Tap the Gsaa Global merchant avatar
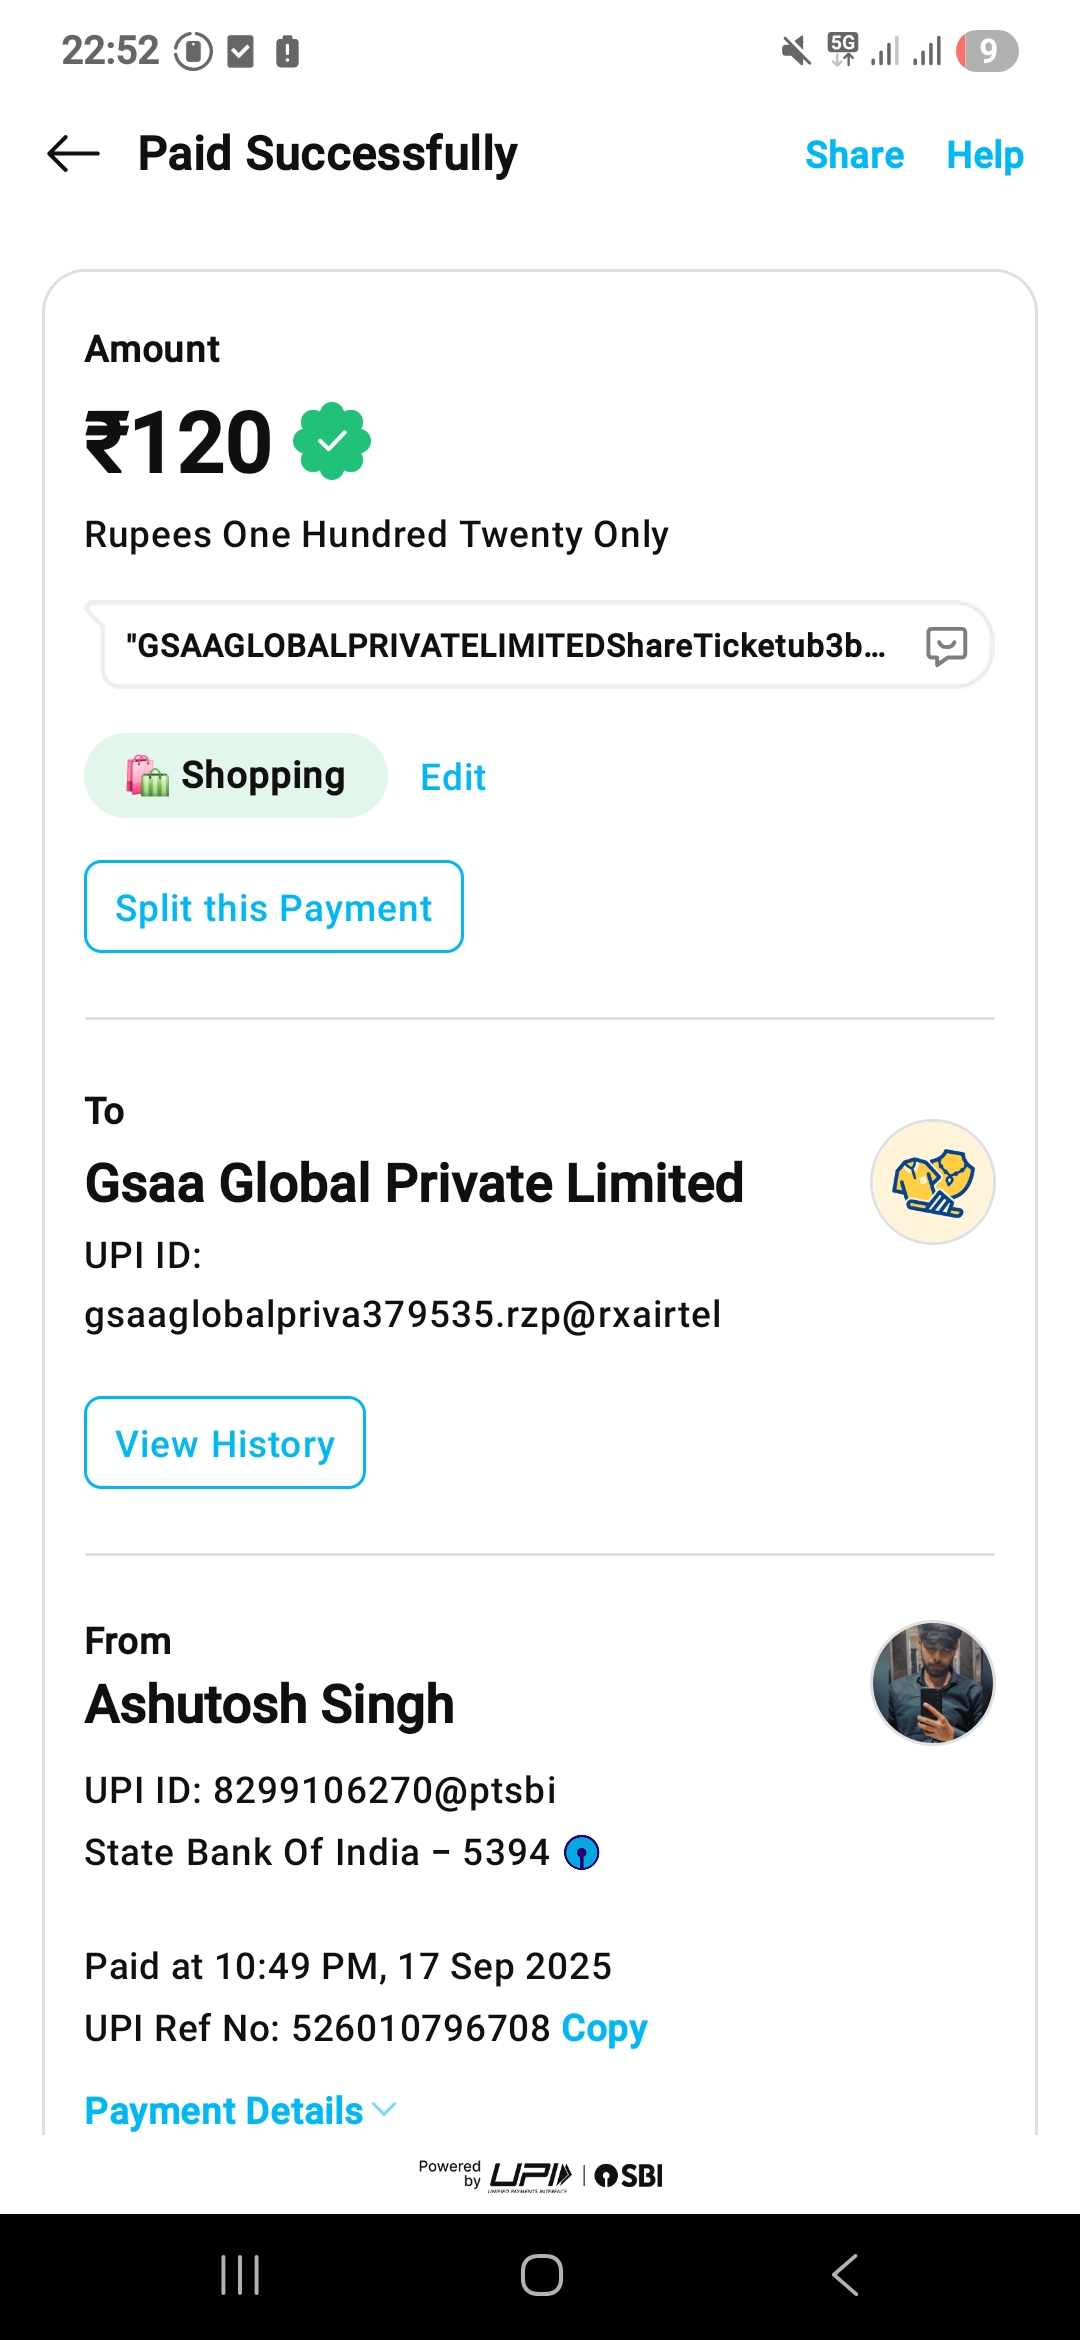 click(x=932, y=1182)
